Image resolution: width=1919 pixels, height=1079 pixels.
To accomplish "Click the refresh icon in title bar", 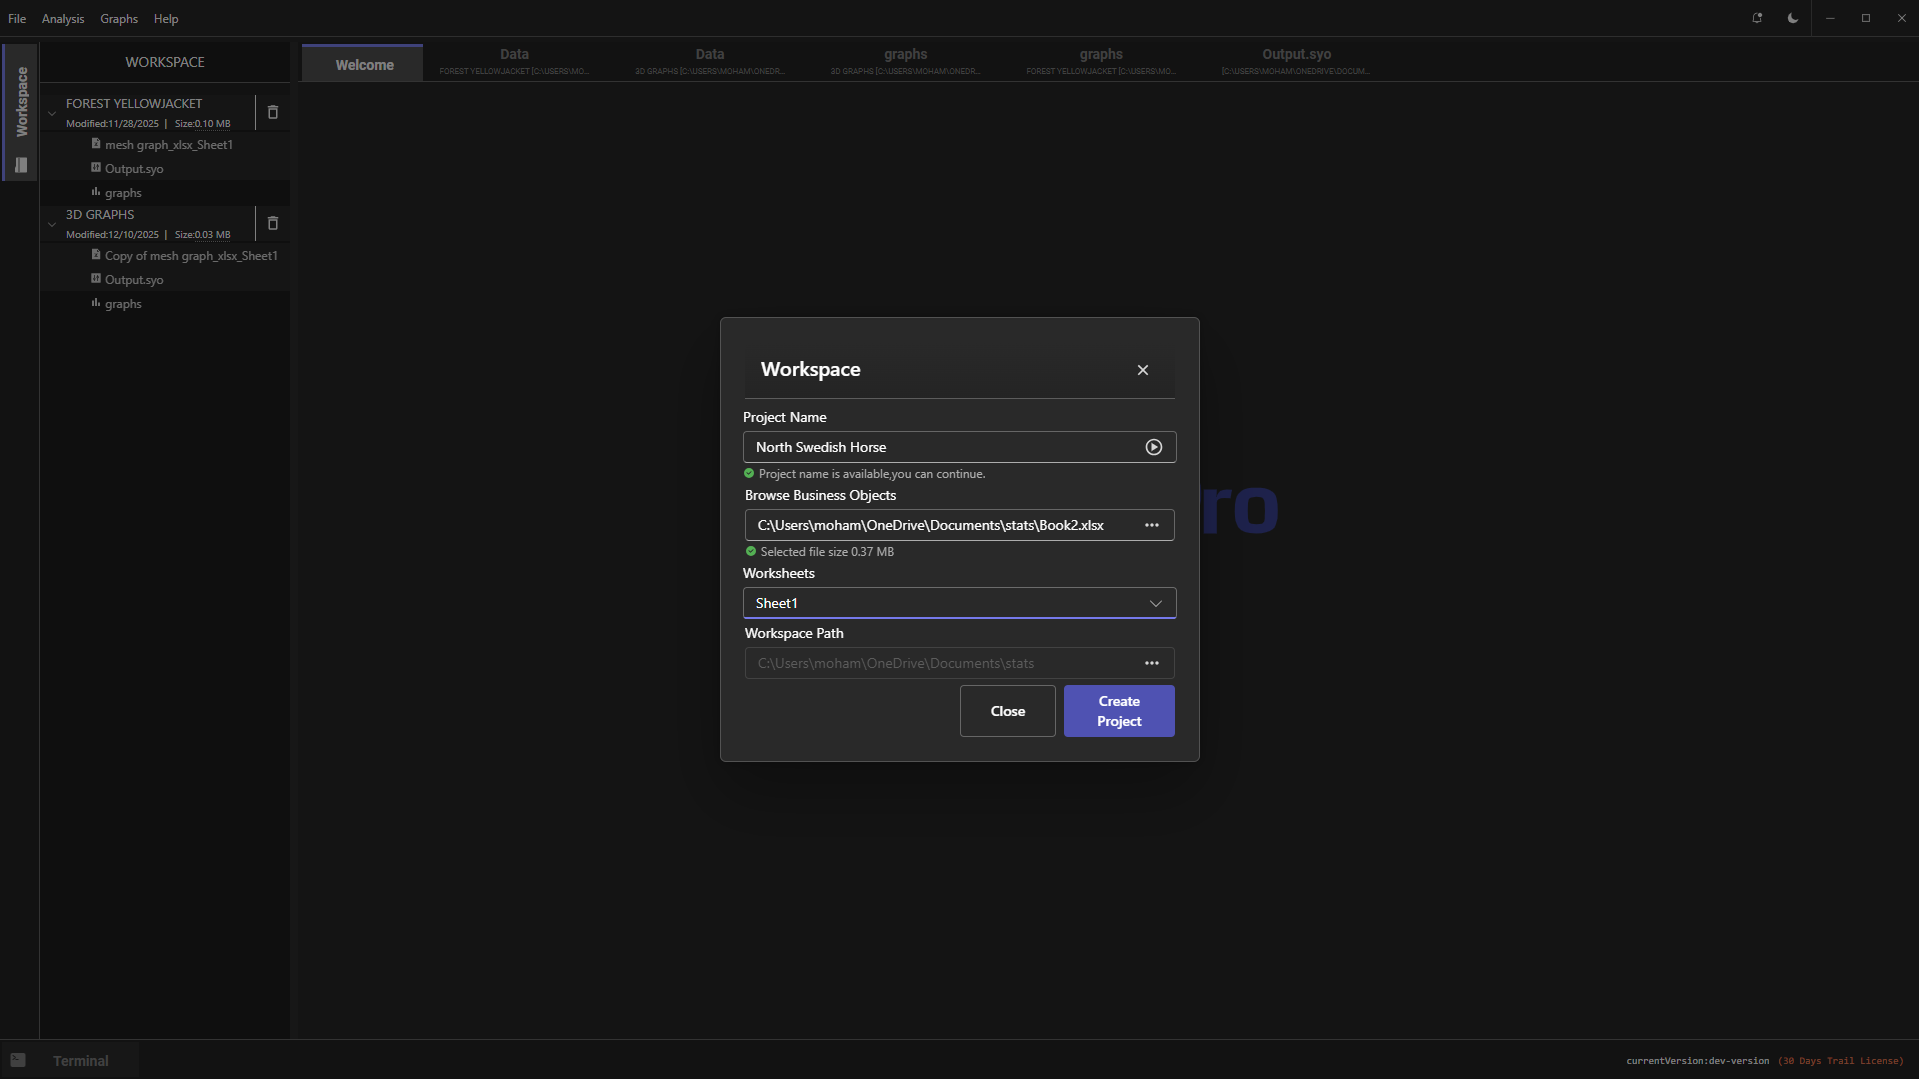I will tap(1757, 18).
